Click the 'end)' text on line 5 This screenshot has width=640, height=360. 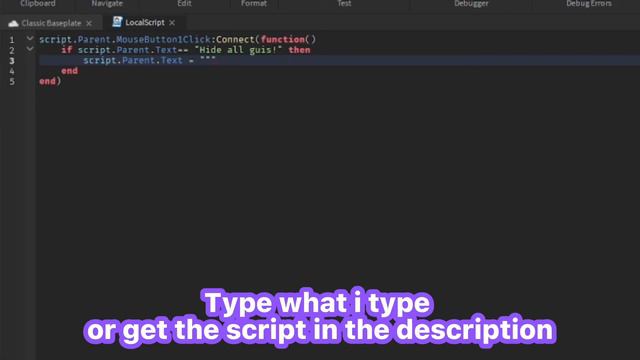[x=50, y=81]
